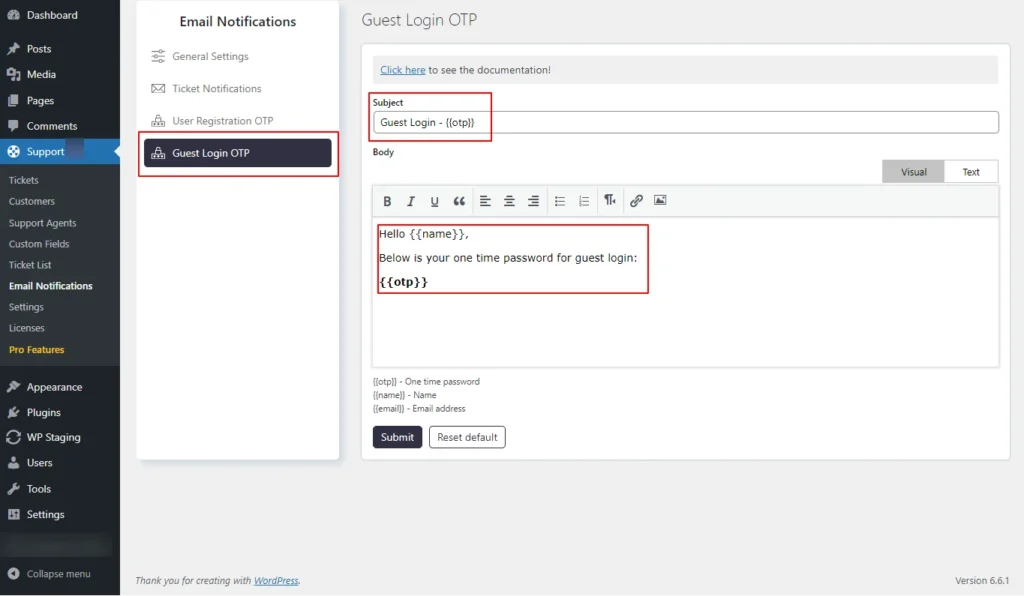
Task: Submit the Guest Login OTP template
Action: click(397, 436)
